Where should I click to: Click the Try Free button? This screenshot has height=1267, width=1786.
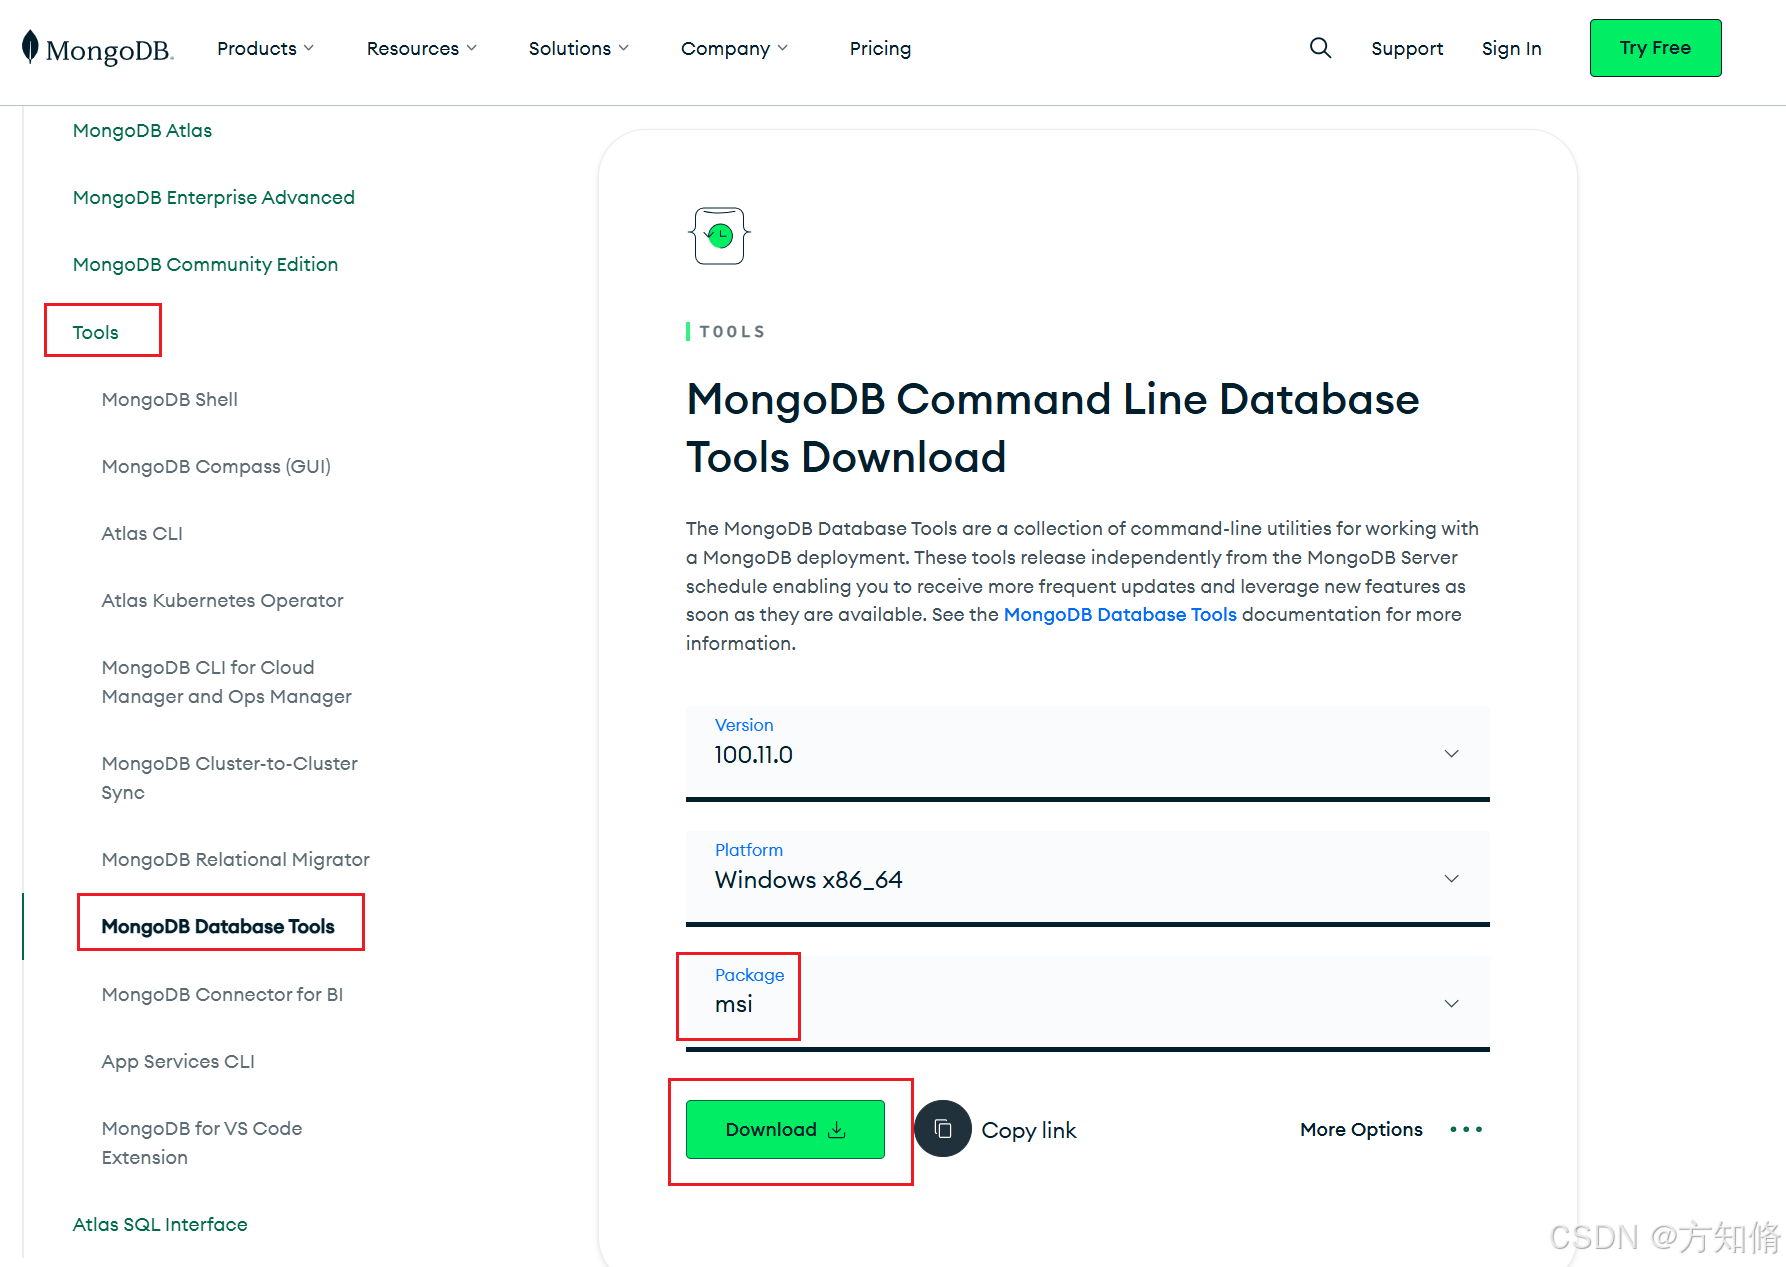coord(1655,47)
